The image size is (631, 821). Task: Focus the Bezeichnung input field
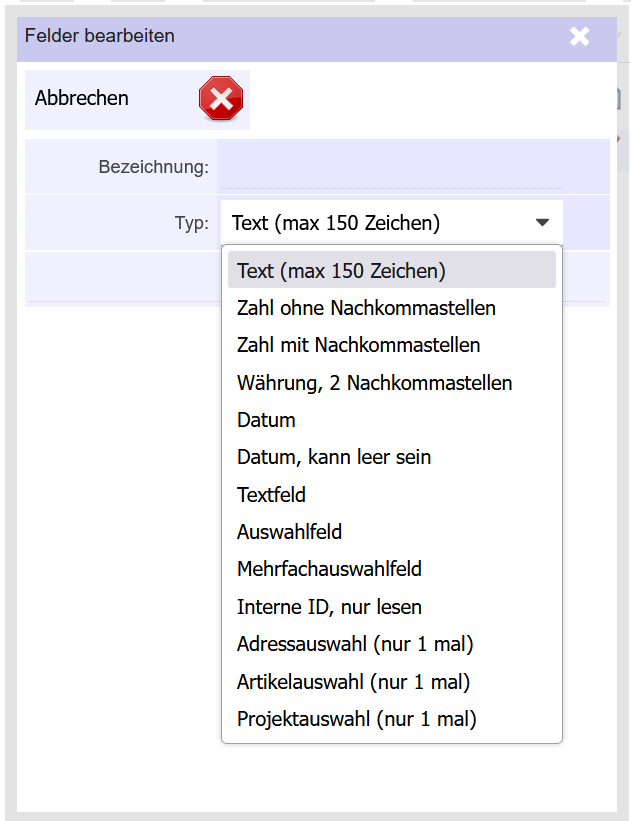coord(391,168)
